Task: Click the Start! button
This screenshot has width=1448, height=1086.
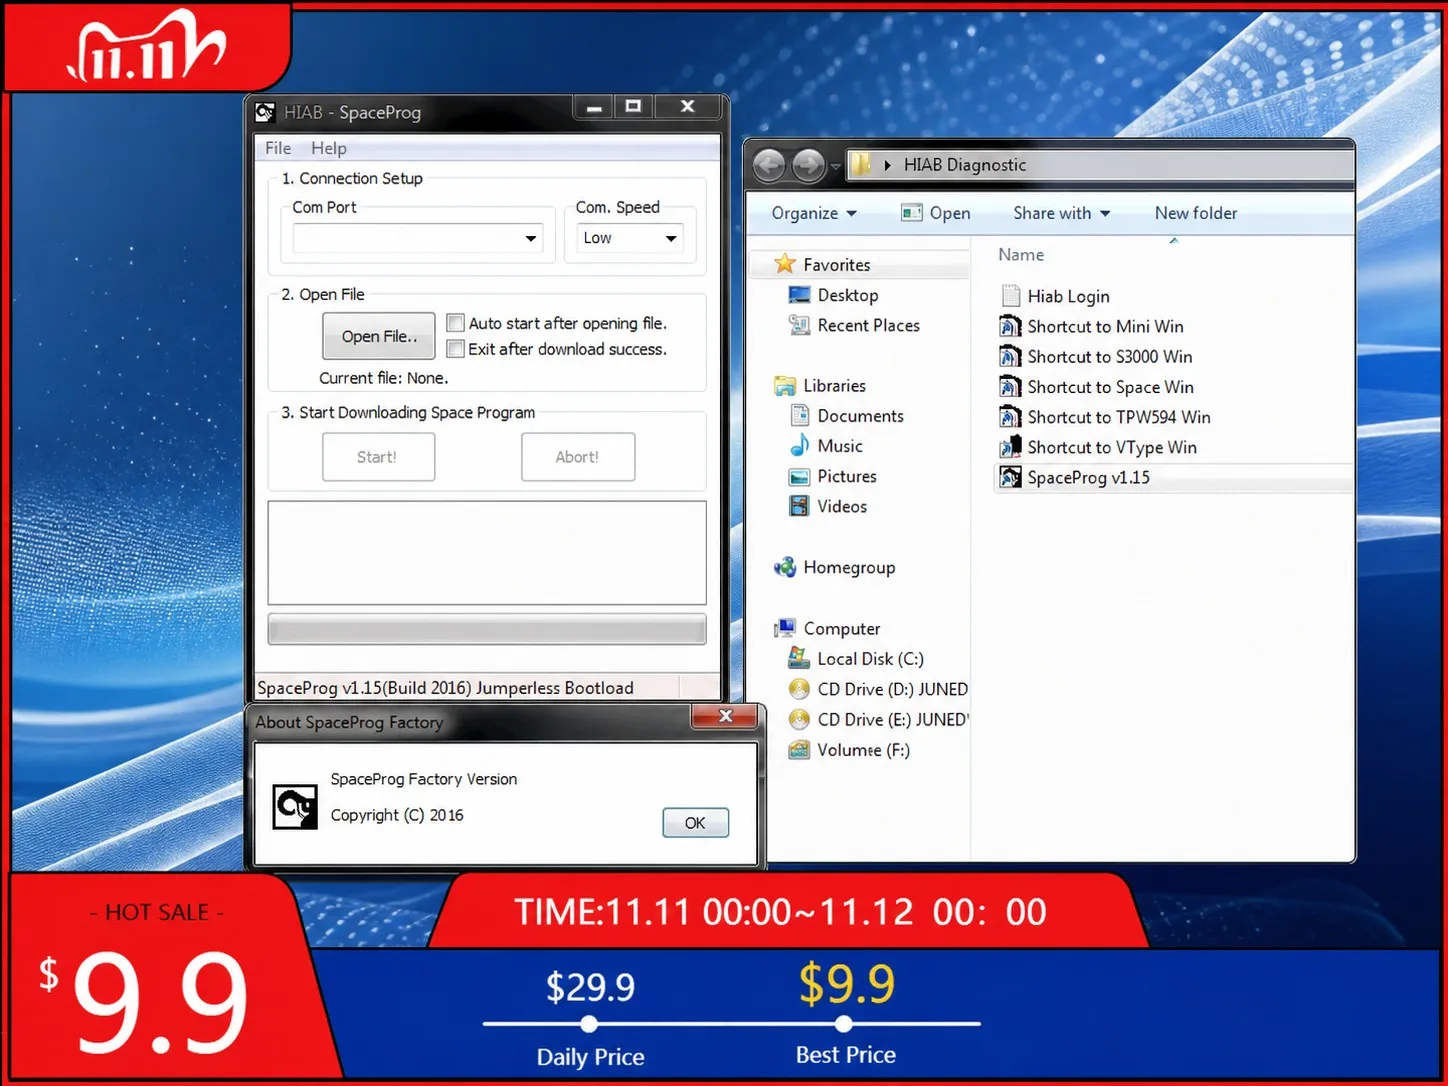Action: 378,457
